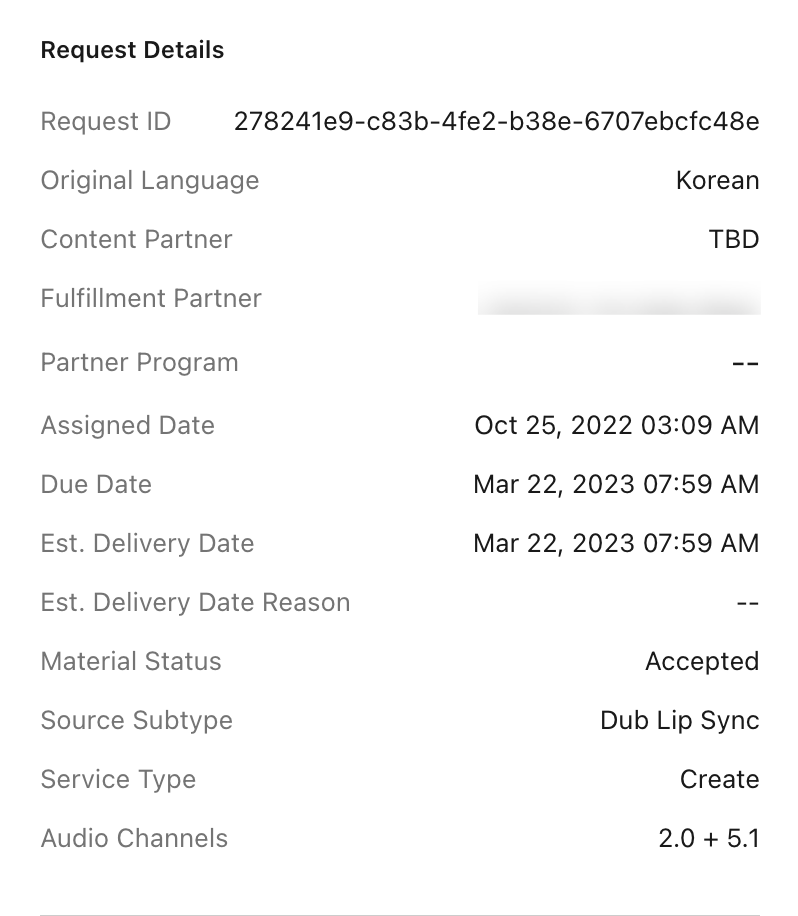The image size is (798, 916).
Task: Click the Source Subtype label
Action: [137, 721]
